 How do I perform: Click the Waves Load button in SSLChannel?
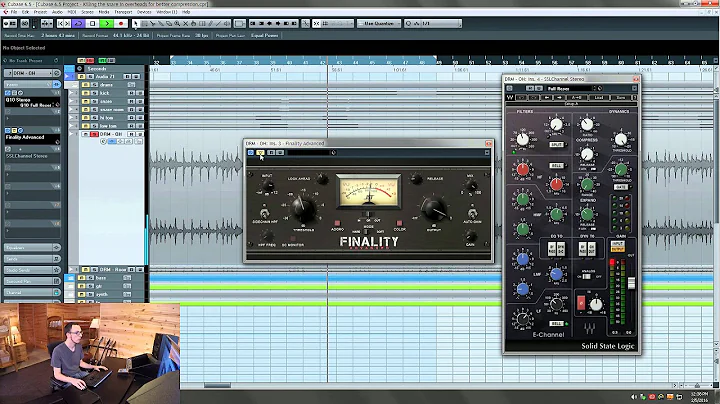click(599, 97)
